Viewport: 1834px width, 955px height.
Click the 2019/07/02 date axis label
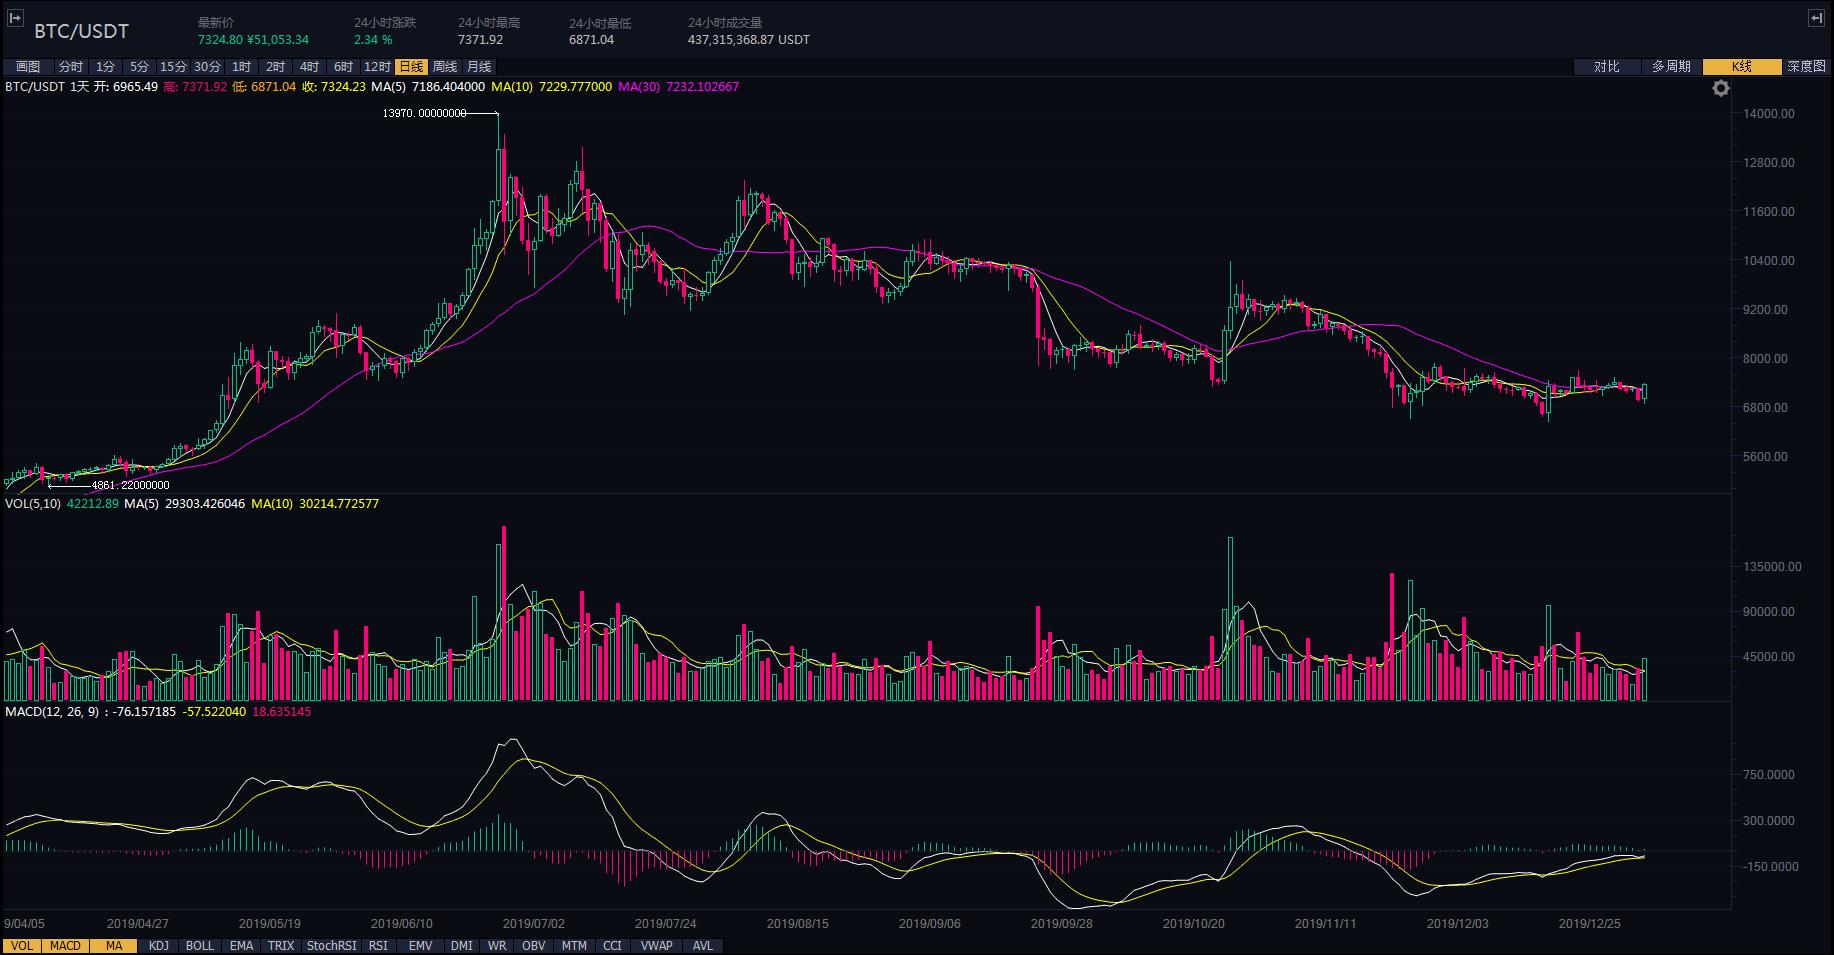pos(534,924)
